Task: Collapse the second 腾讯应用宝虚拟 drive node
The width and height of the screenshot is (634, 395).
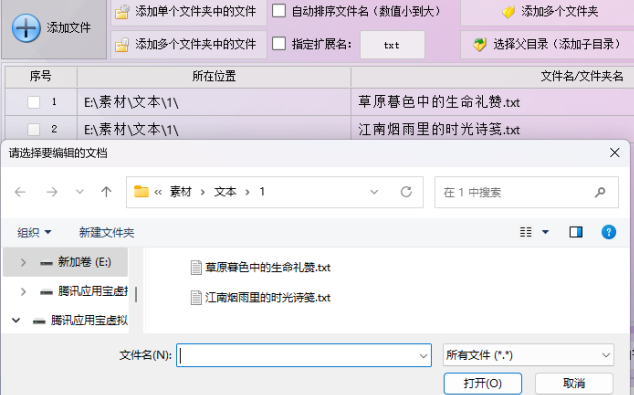Action: (16, 321)
